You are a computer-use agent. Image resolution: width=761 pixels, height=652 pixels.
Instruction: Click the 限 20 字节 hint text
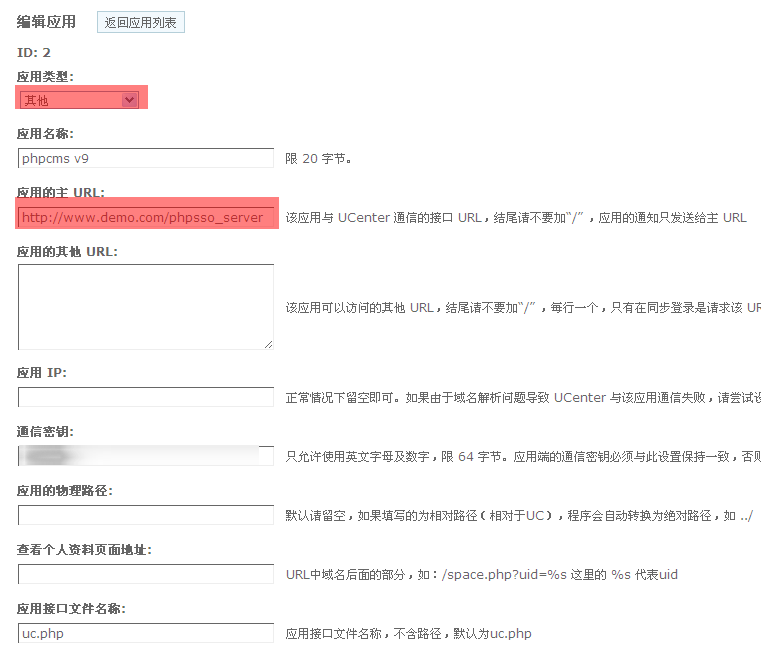318,158
